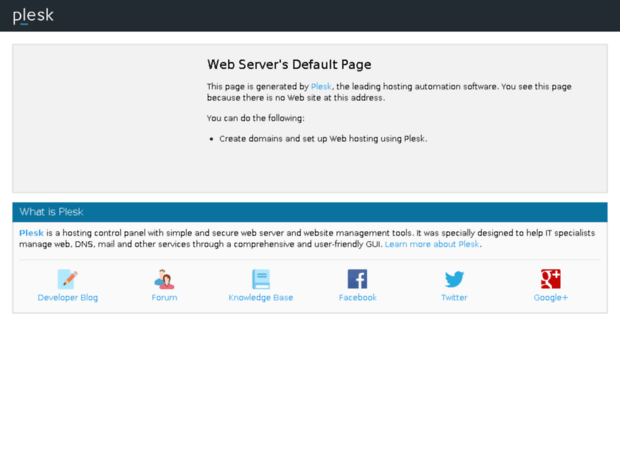Click the Twitter bird icon

pos(454,279)
